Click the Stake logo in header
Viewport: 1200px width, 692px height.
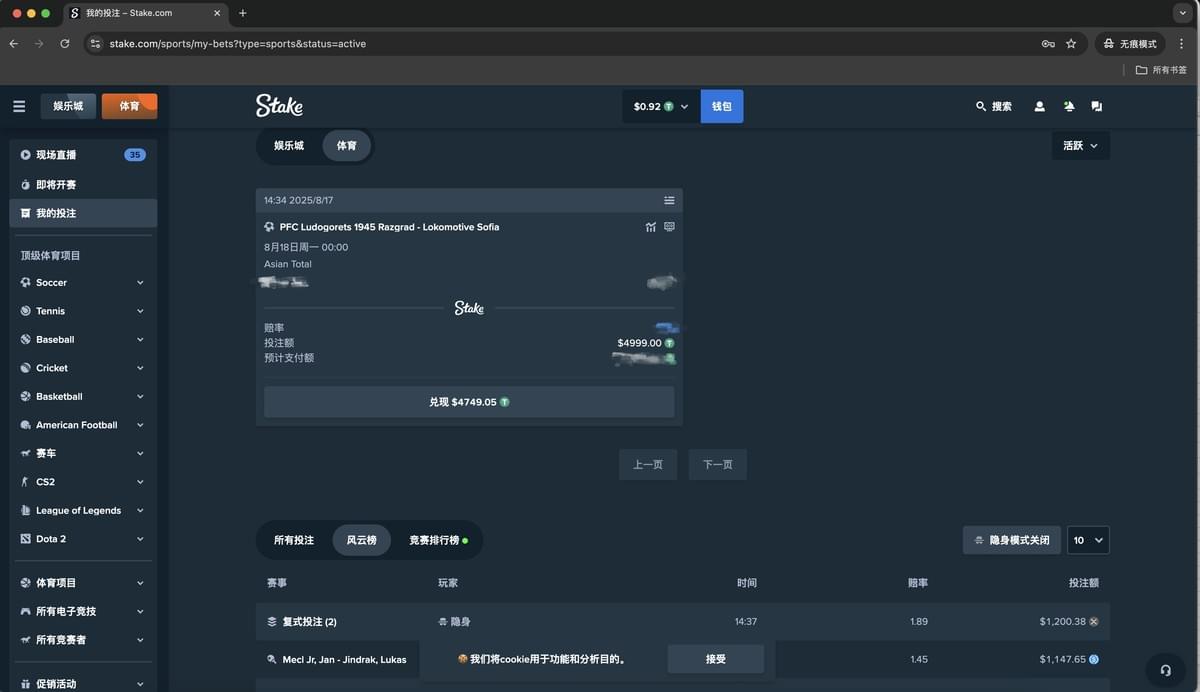279,106
